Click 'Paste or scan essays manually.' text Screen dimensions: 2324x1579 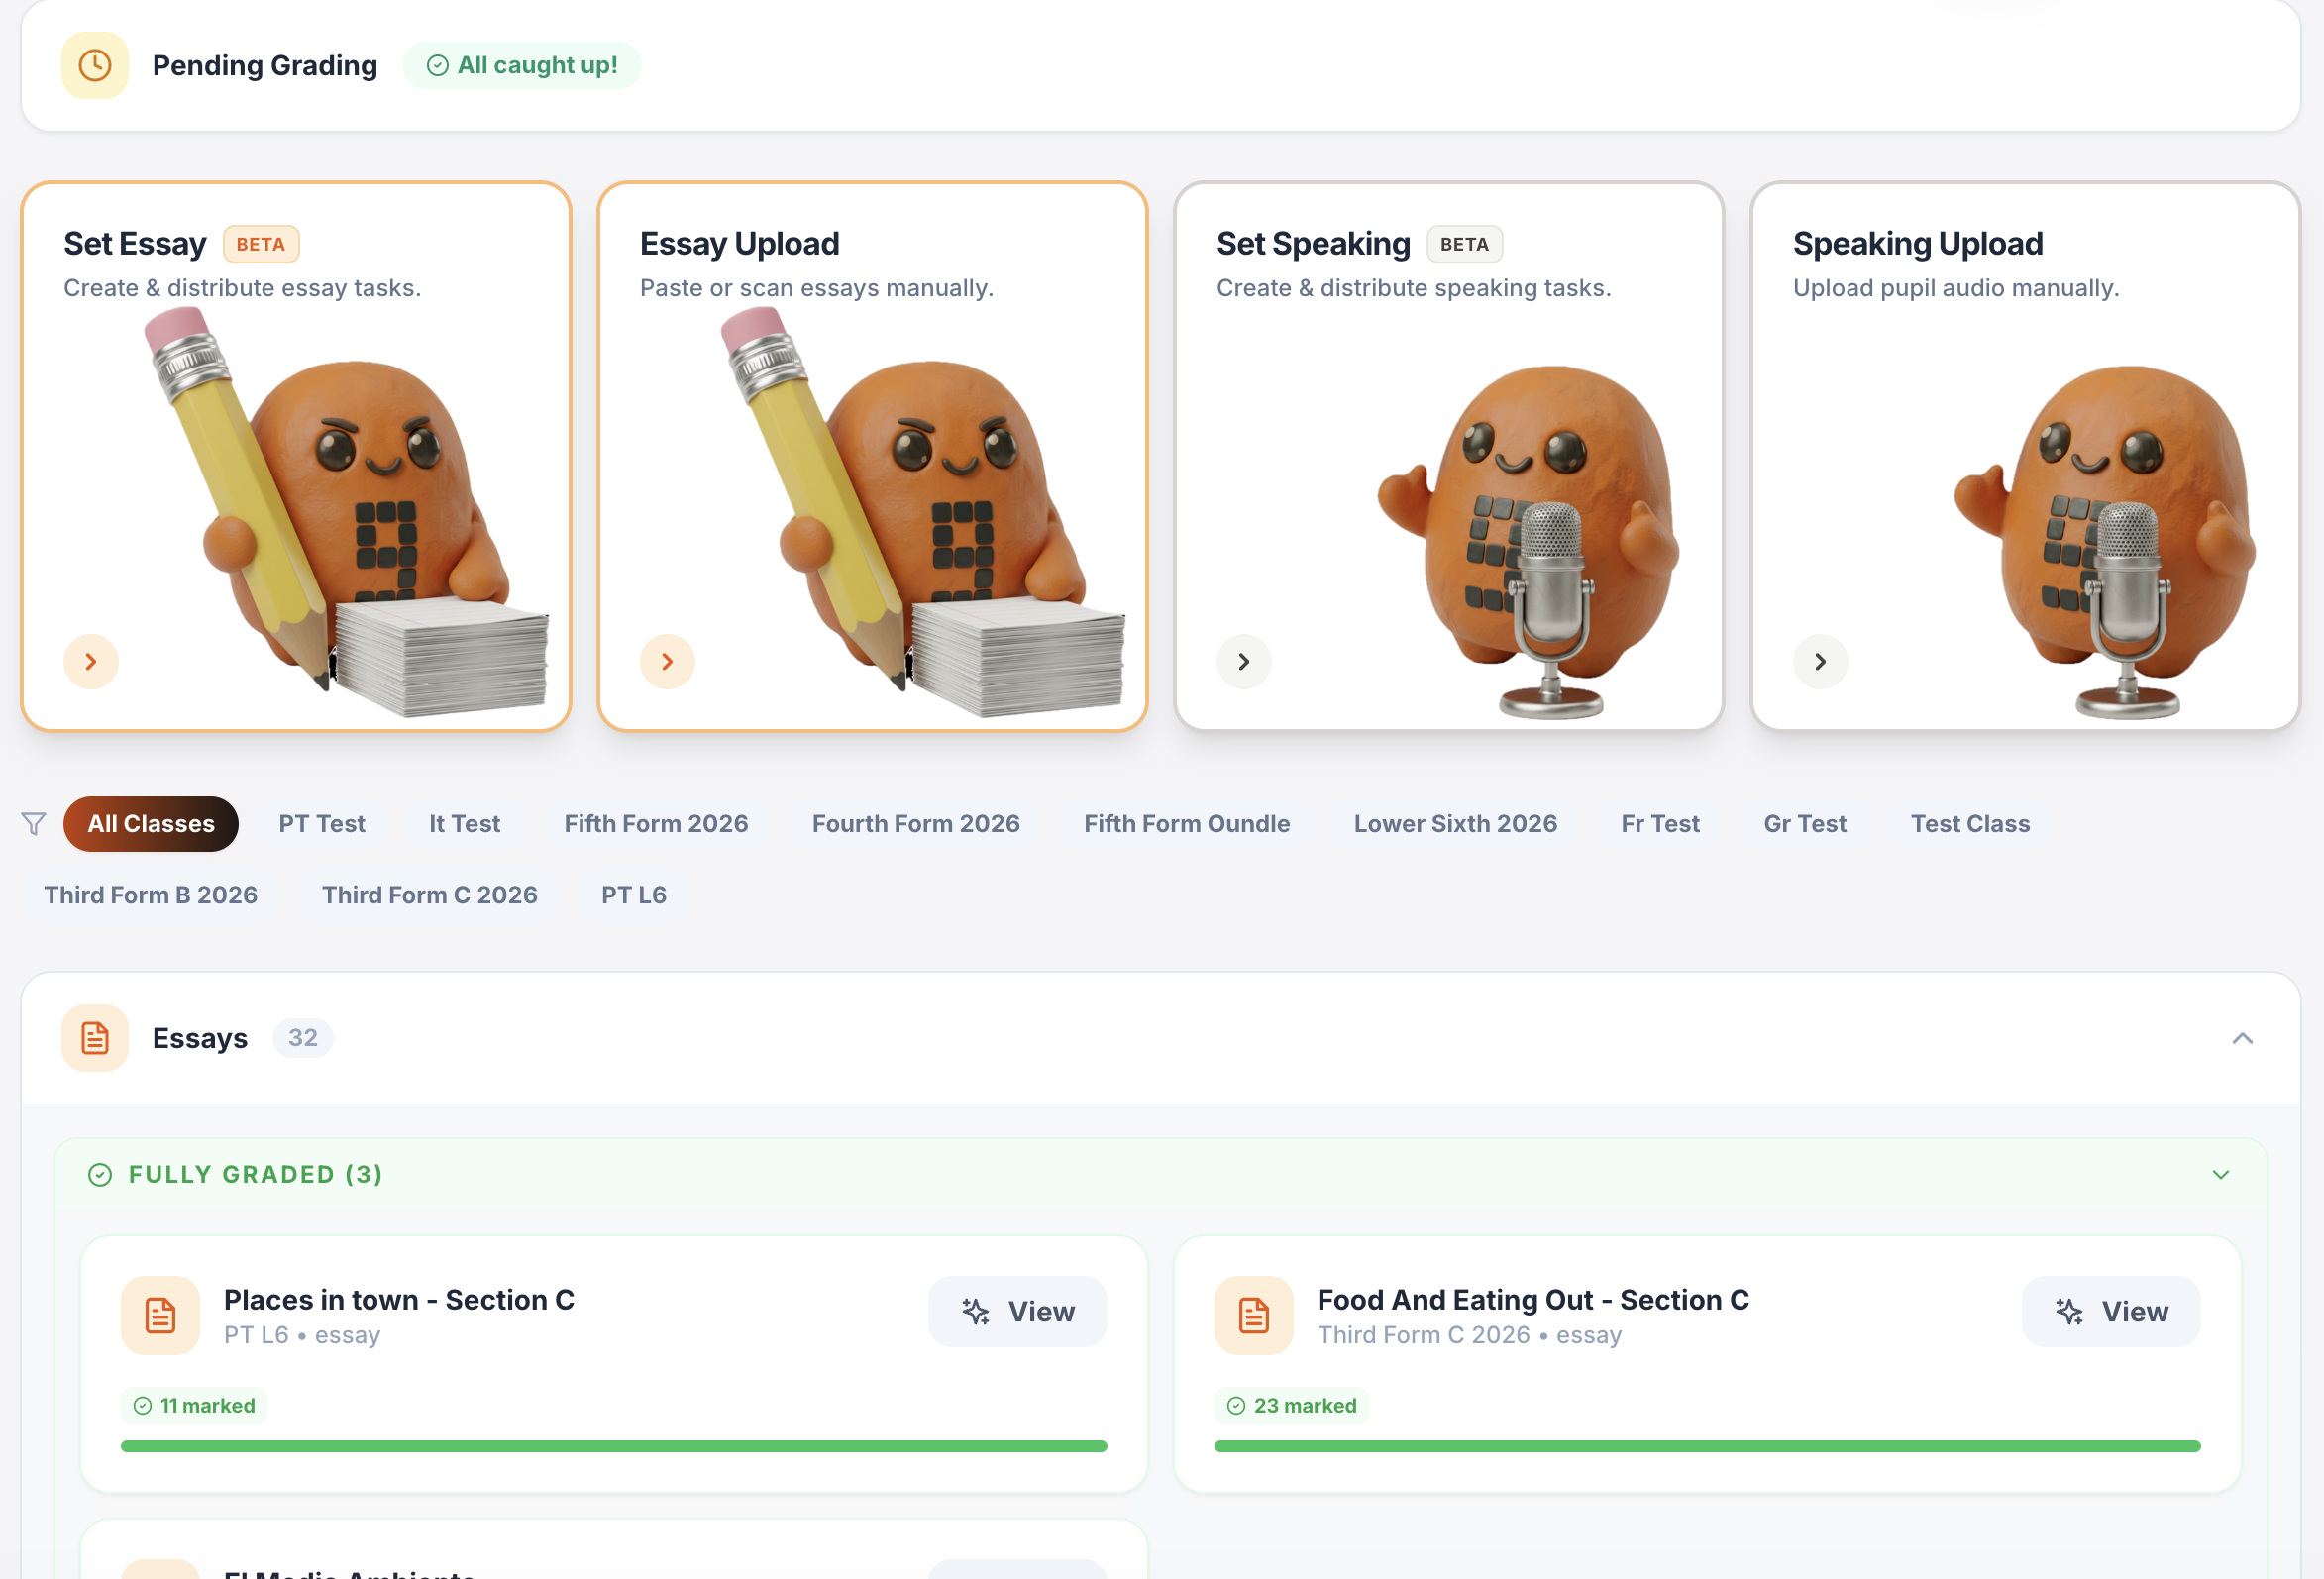817,288
